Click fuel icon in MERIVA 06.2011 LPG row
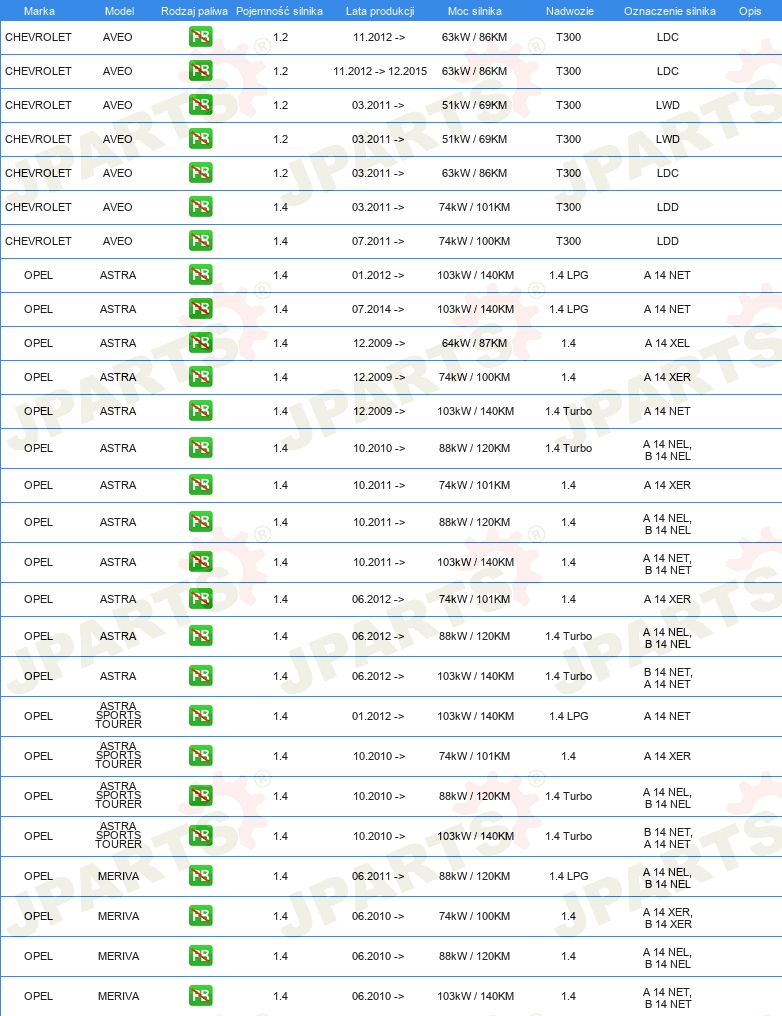This screenshot has height=1016, width=782. pos(201,876)
